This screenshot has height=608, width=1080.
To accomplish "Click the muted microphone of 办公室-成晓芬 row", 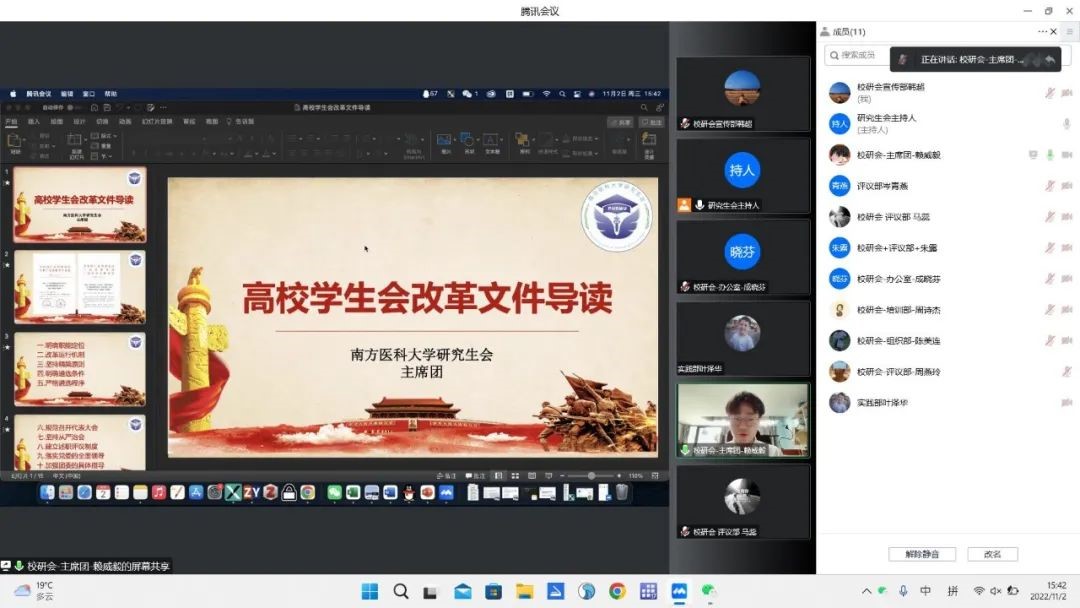I will 1050,279.
